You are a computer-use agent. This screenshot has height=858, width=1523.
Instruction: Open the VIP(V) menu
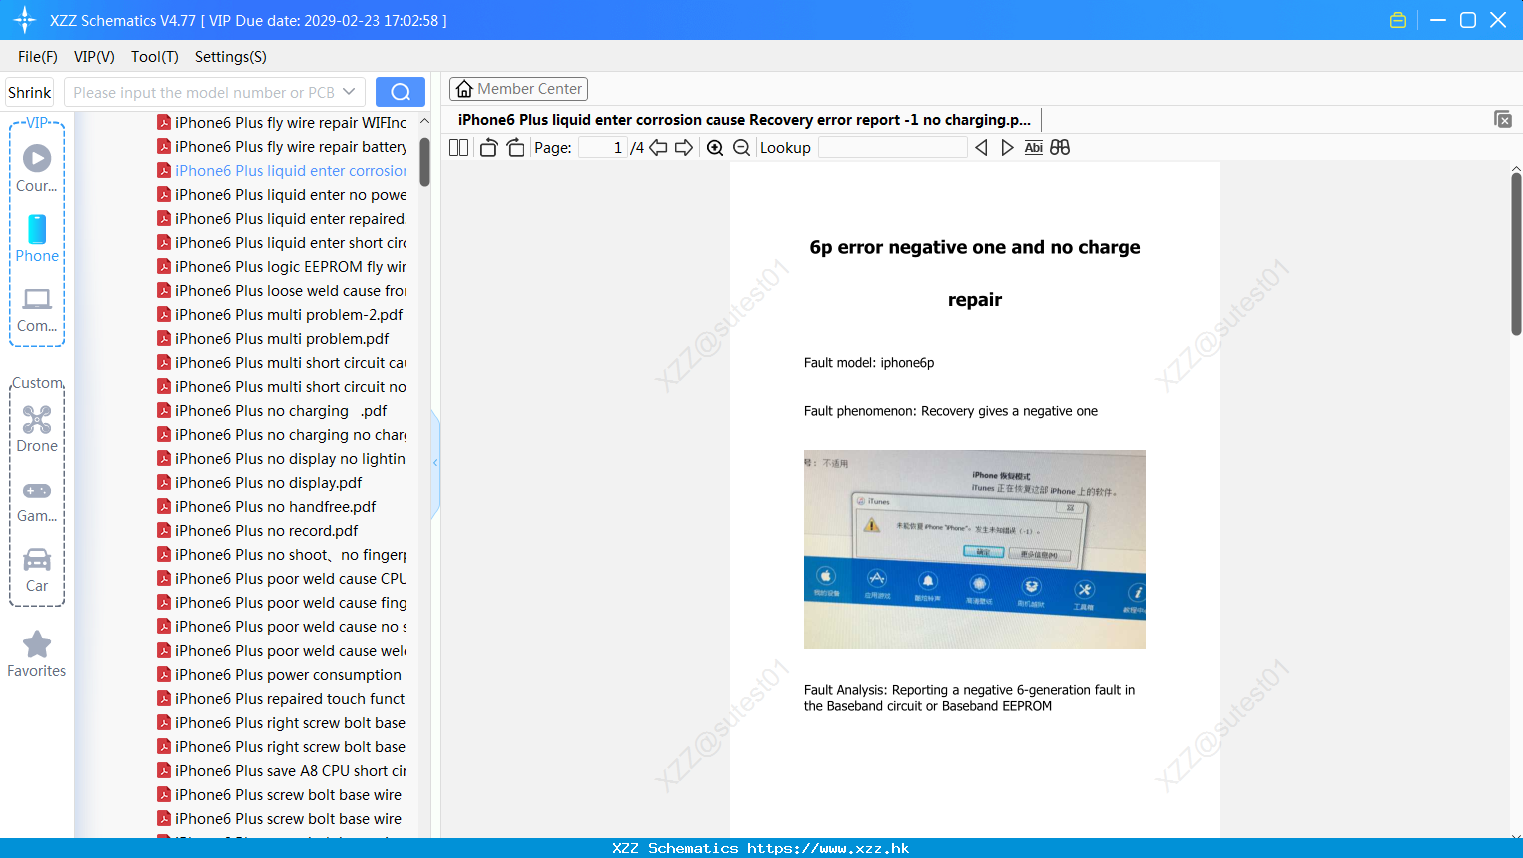(x=94, y=57)
